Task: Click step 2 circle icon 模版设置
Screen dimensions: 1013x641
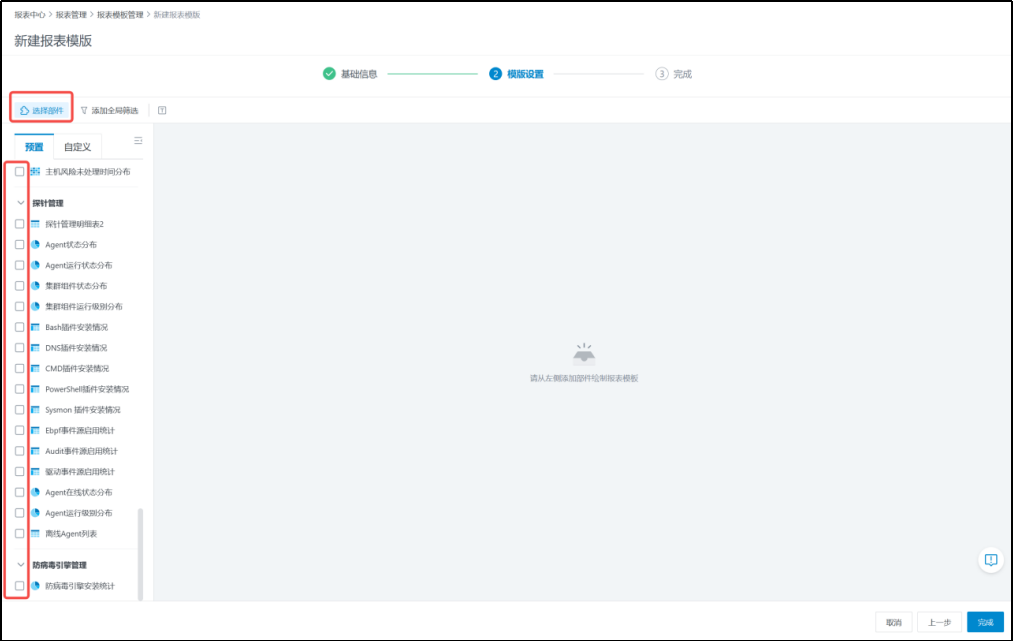Action: tap(495, 74)
